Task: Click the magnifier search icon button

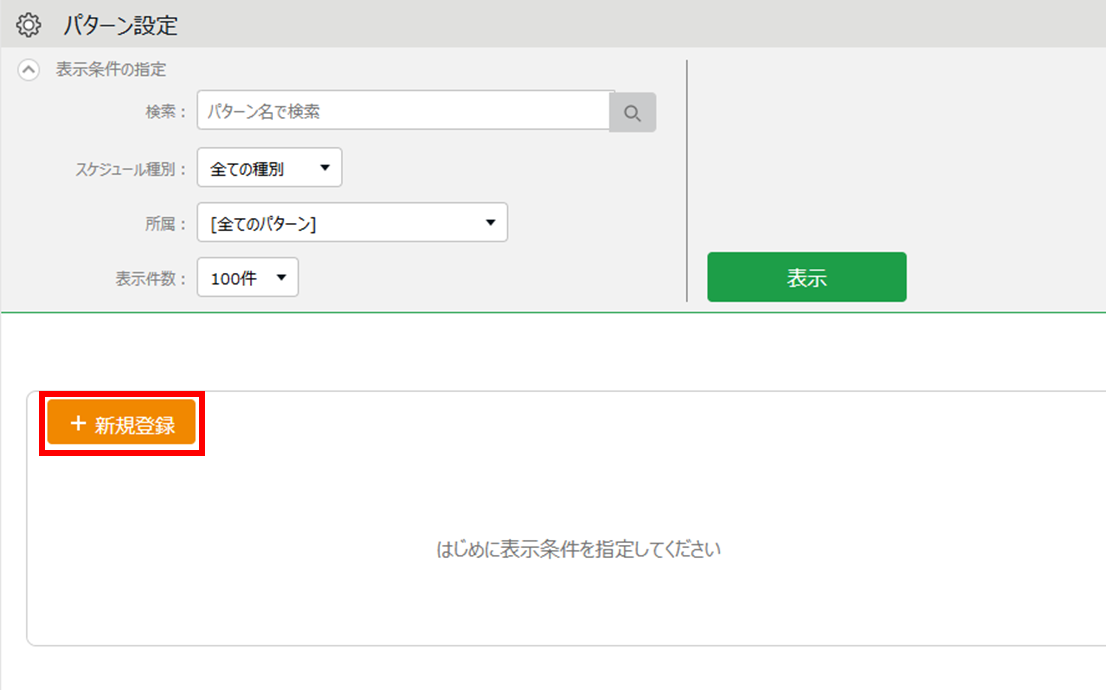Action: [x=632, y=113]
